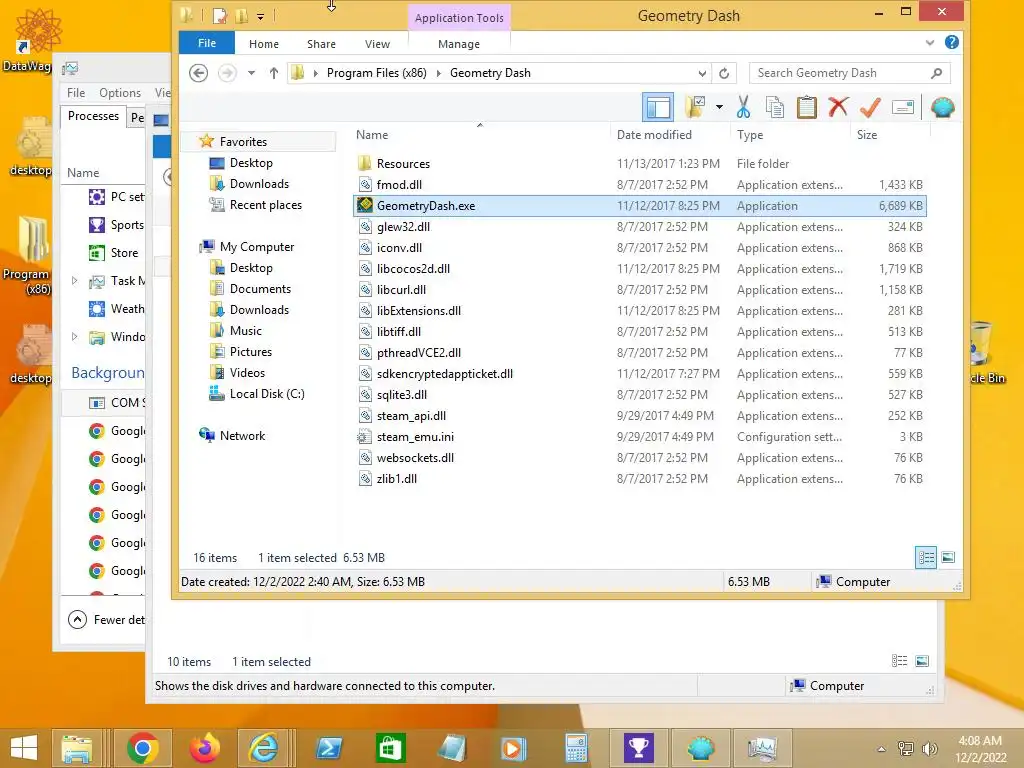1024x768 pixels.
Task: Open PowerShell from the taskbar
Action: click(x=328, y=748)
